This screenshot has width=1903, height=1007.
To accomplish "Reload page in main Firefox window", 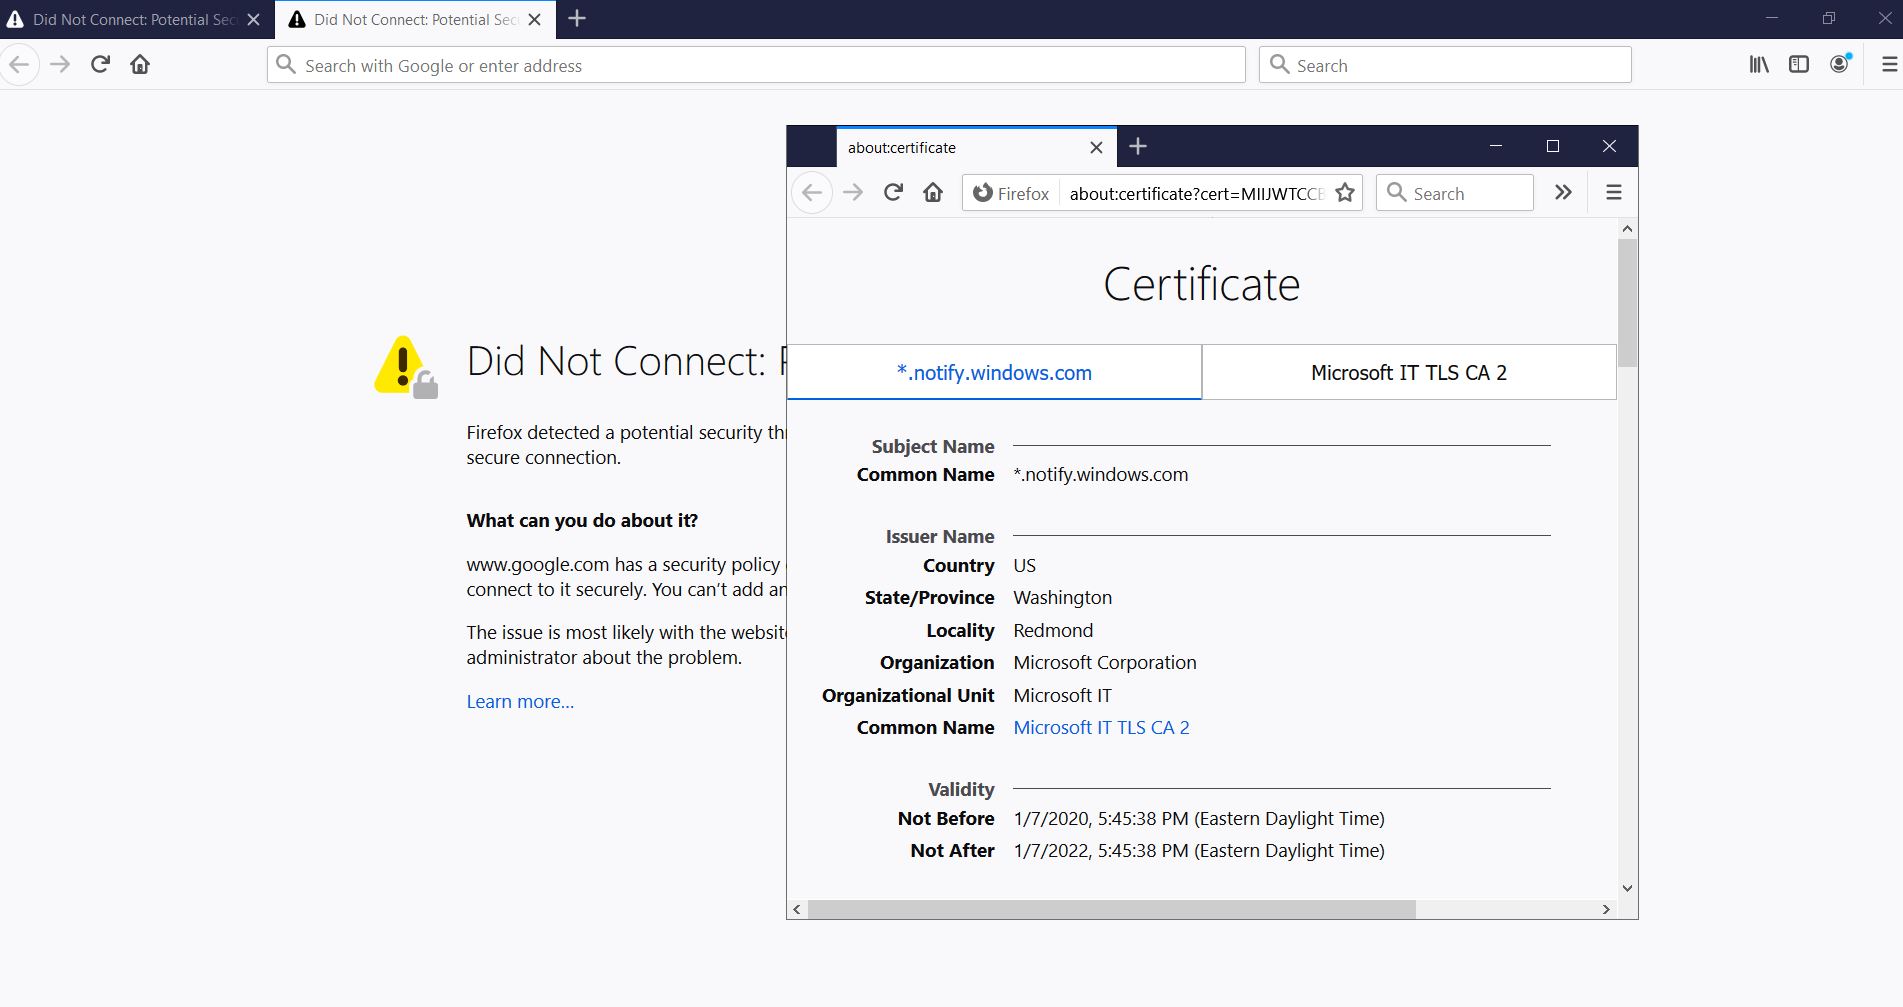I will [100, 65].
